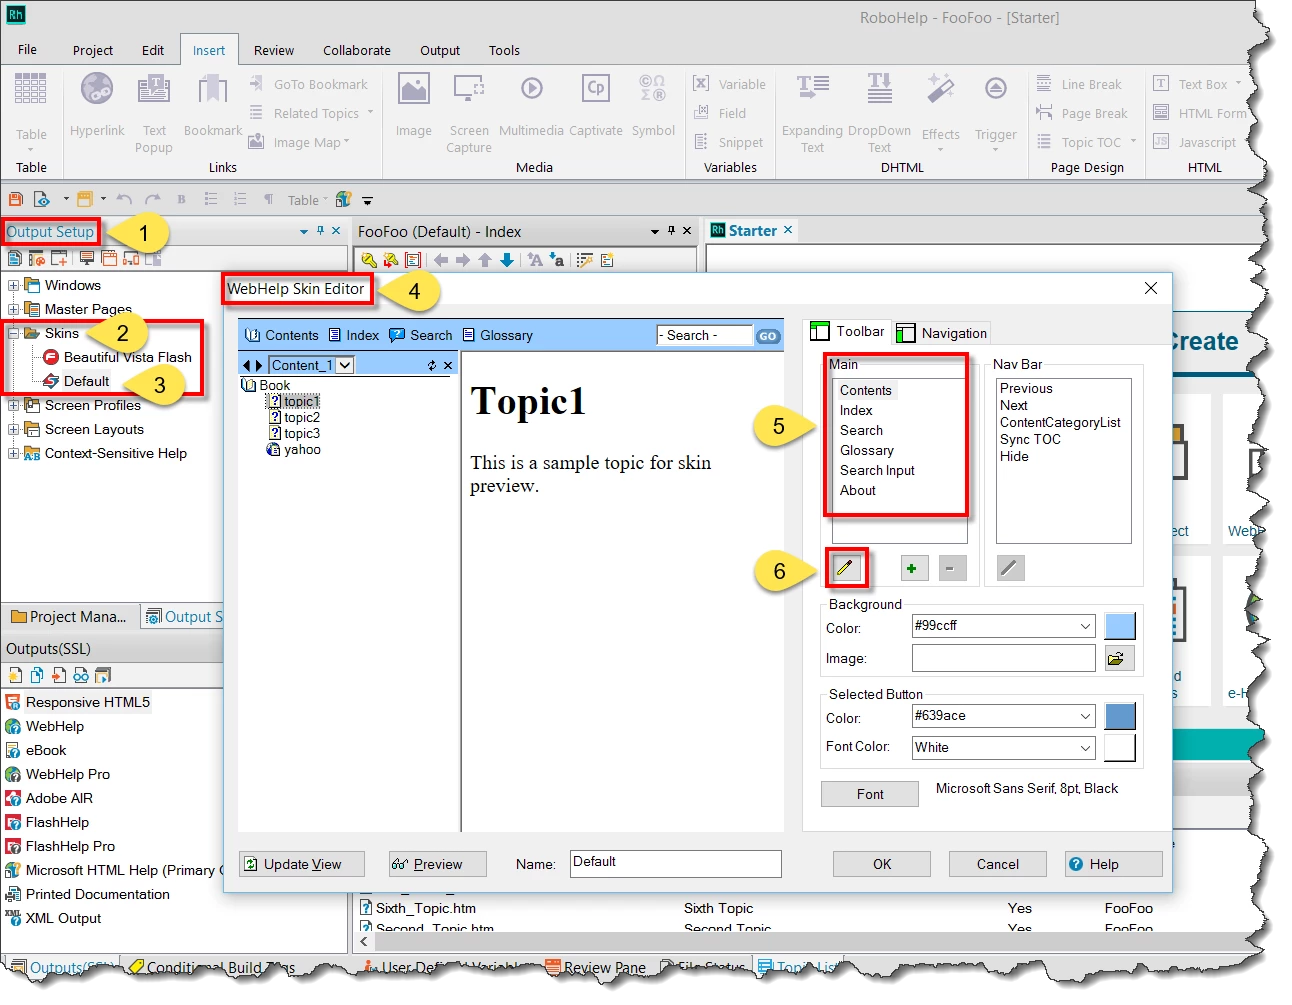Insert Variable from the ribbon
Image resolution: width=1292 pixels, height=1005 pixels.
point(730,84)
